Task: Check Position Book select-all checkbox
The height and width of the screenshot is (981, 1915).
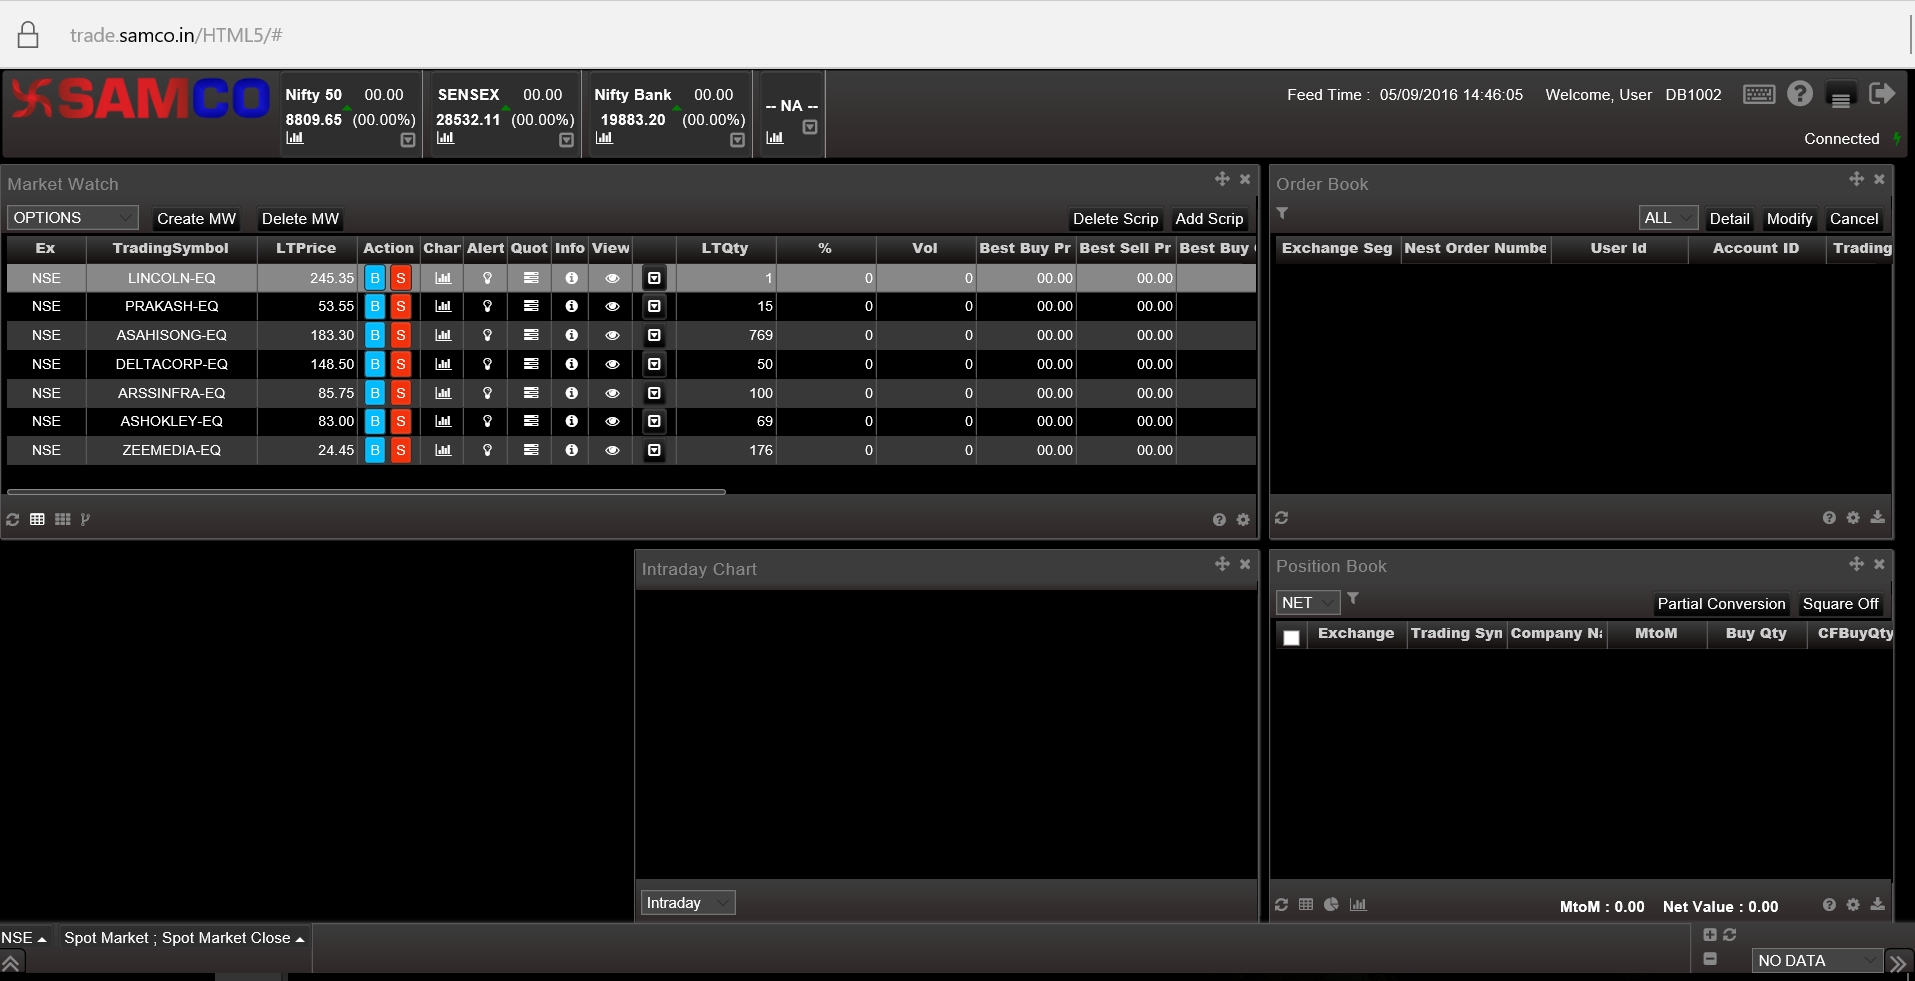Action: [x=1291, y=637]
